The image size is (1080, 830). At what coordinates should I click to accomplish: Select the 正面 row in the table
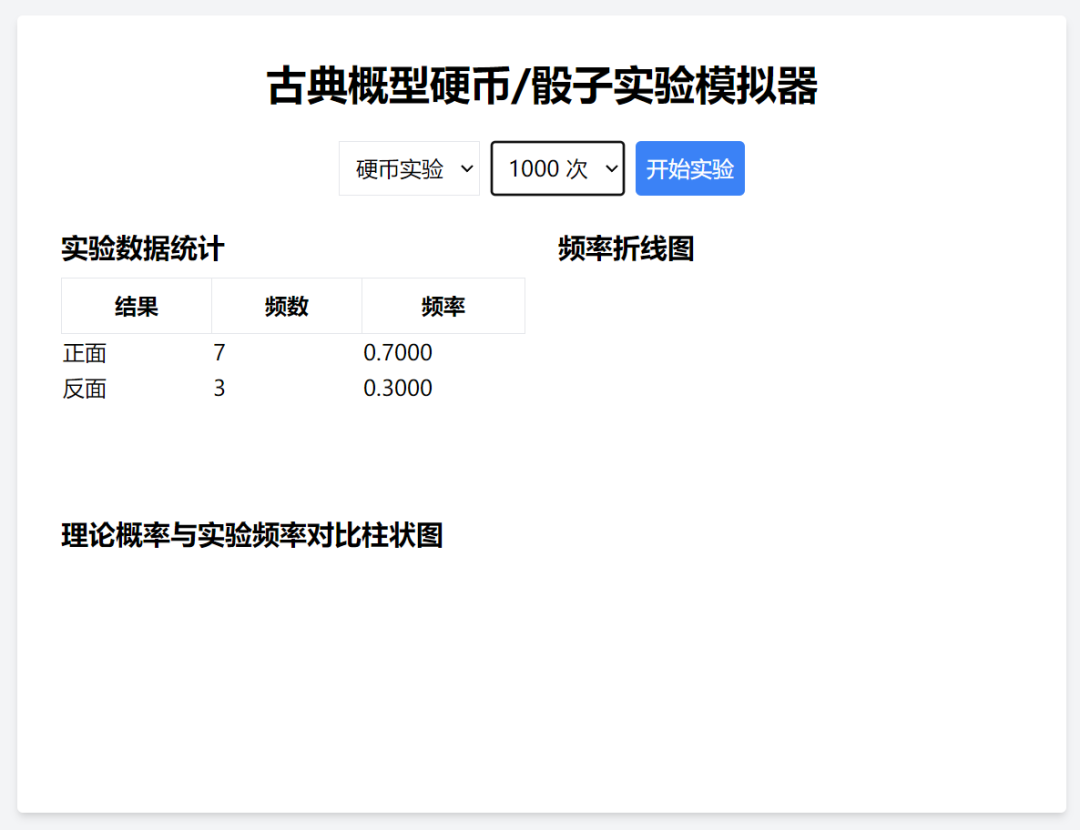tap(85, 352)
